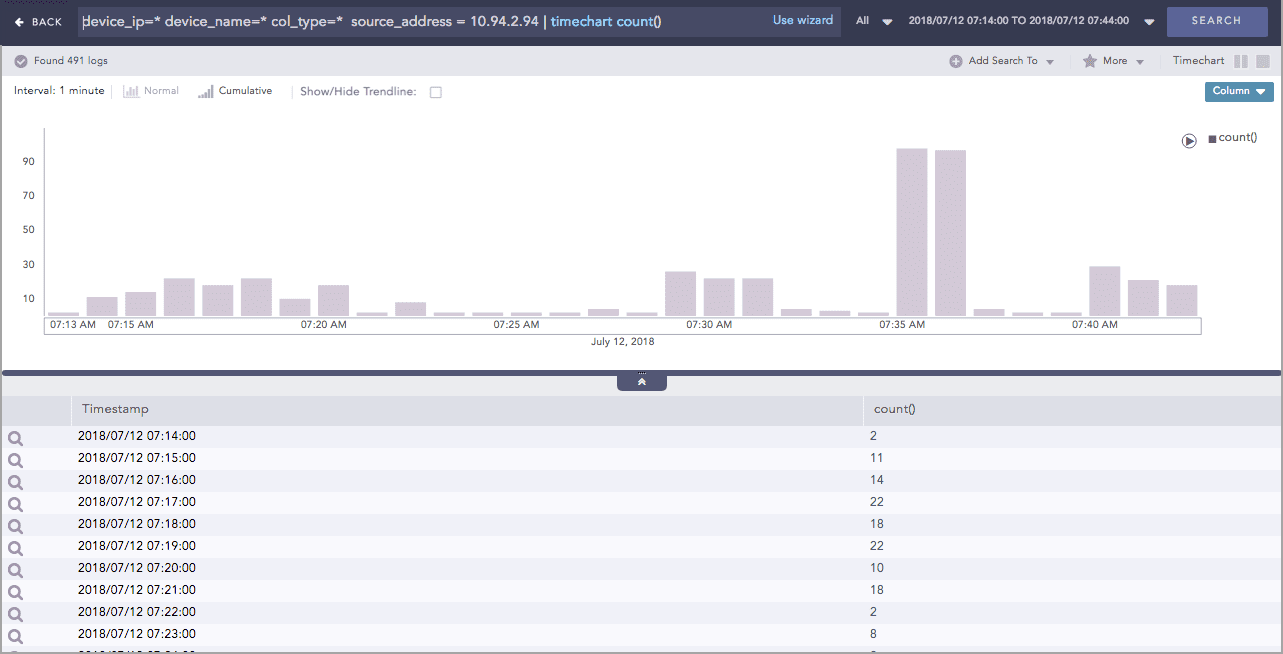Click the split-view Timechart layout icon
Viewport: 1283px width, 654px height.
pos(1239,61)
